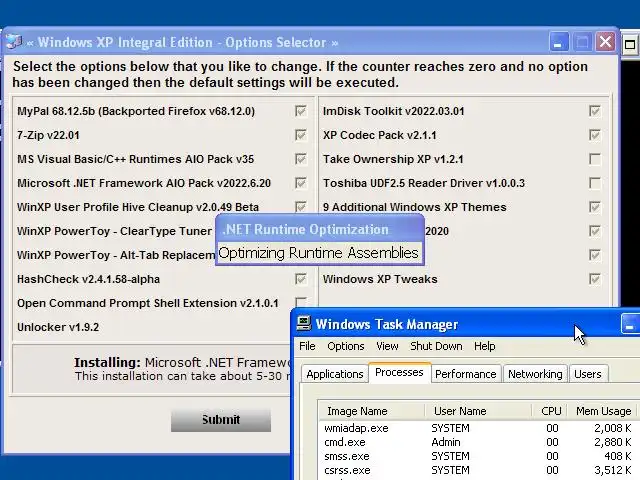This screenshot has height=480, width=640.
Task: Click the Unlocker v1.9.2 option label
Action: 58,327
